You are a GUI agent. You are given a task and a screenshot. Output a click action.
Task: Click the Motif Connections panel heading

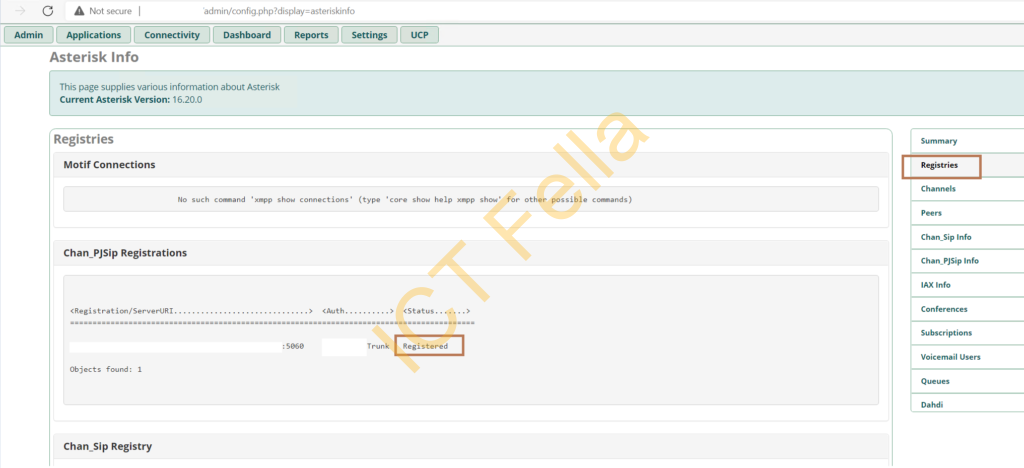tap(109, 165)
